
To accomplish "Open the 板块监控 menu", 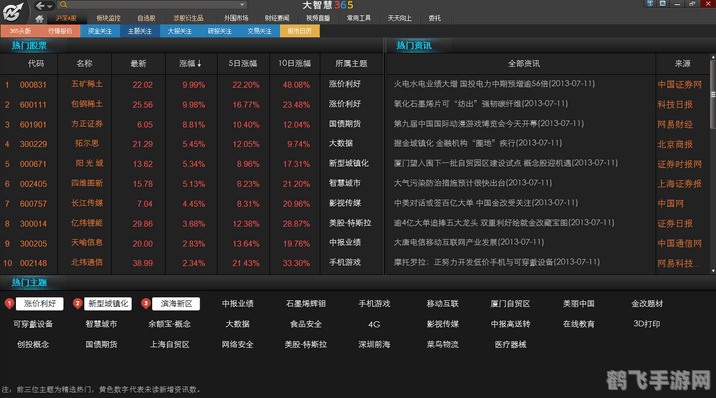I will [x=108, y=18].
